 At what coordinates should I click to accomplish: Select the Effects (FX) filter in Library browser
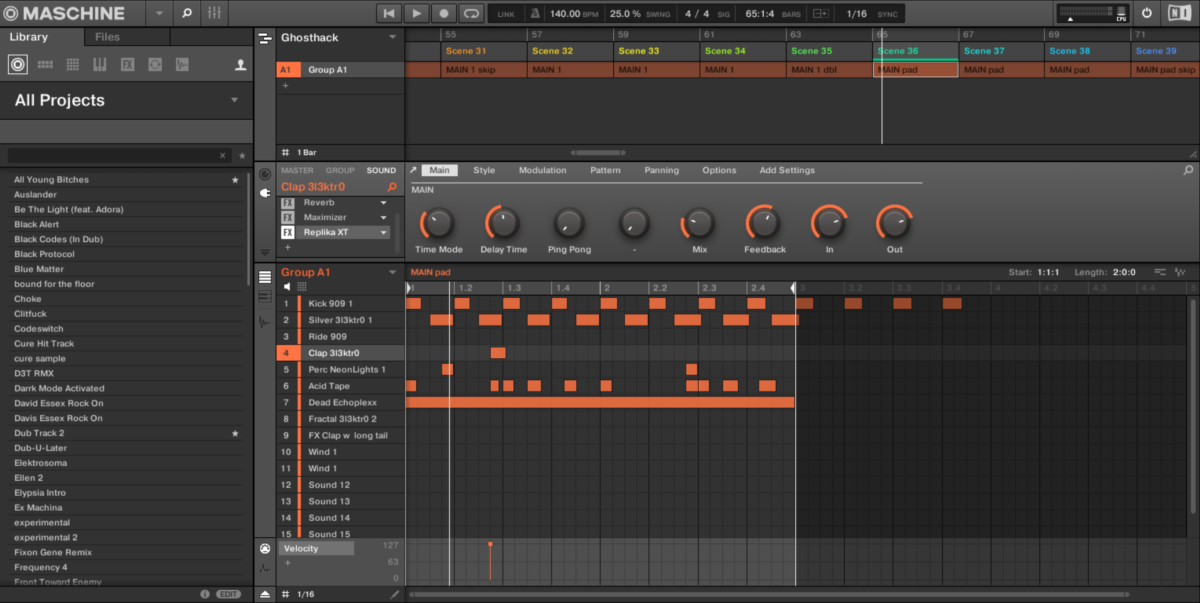[125, 64]
